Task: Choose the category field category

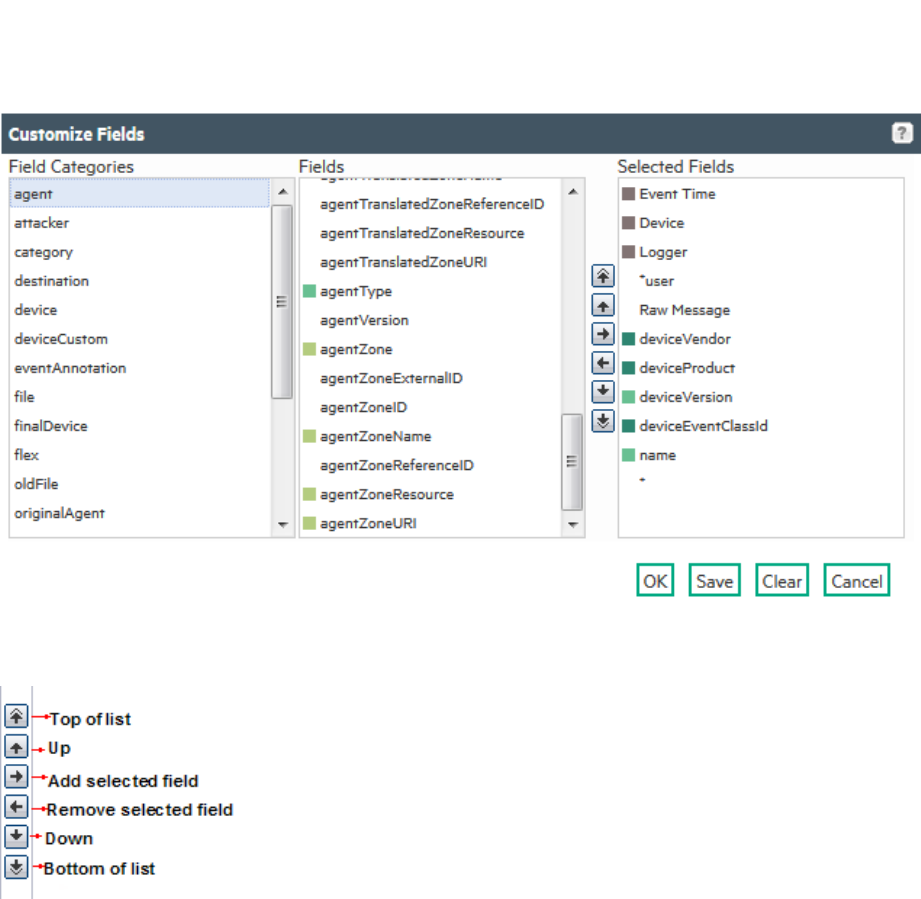Action: [139, 252]
